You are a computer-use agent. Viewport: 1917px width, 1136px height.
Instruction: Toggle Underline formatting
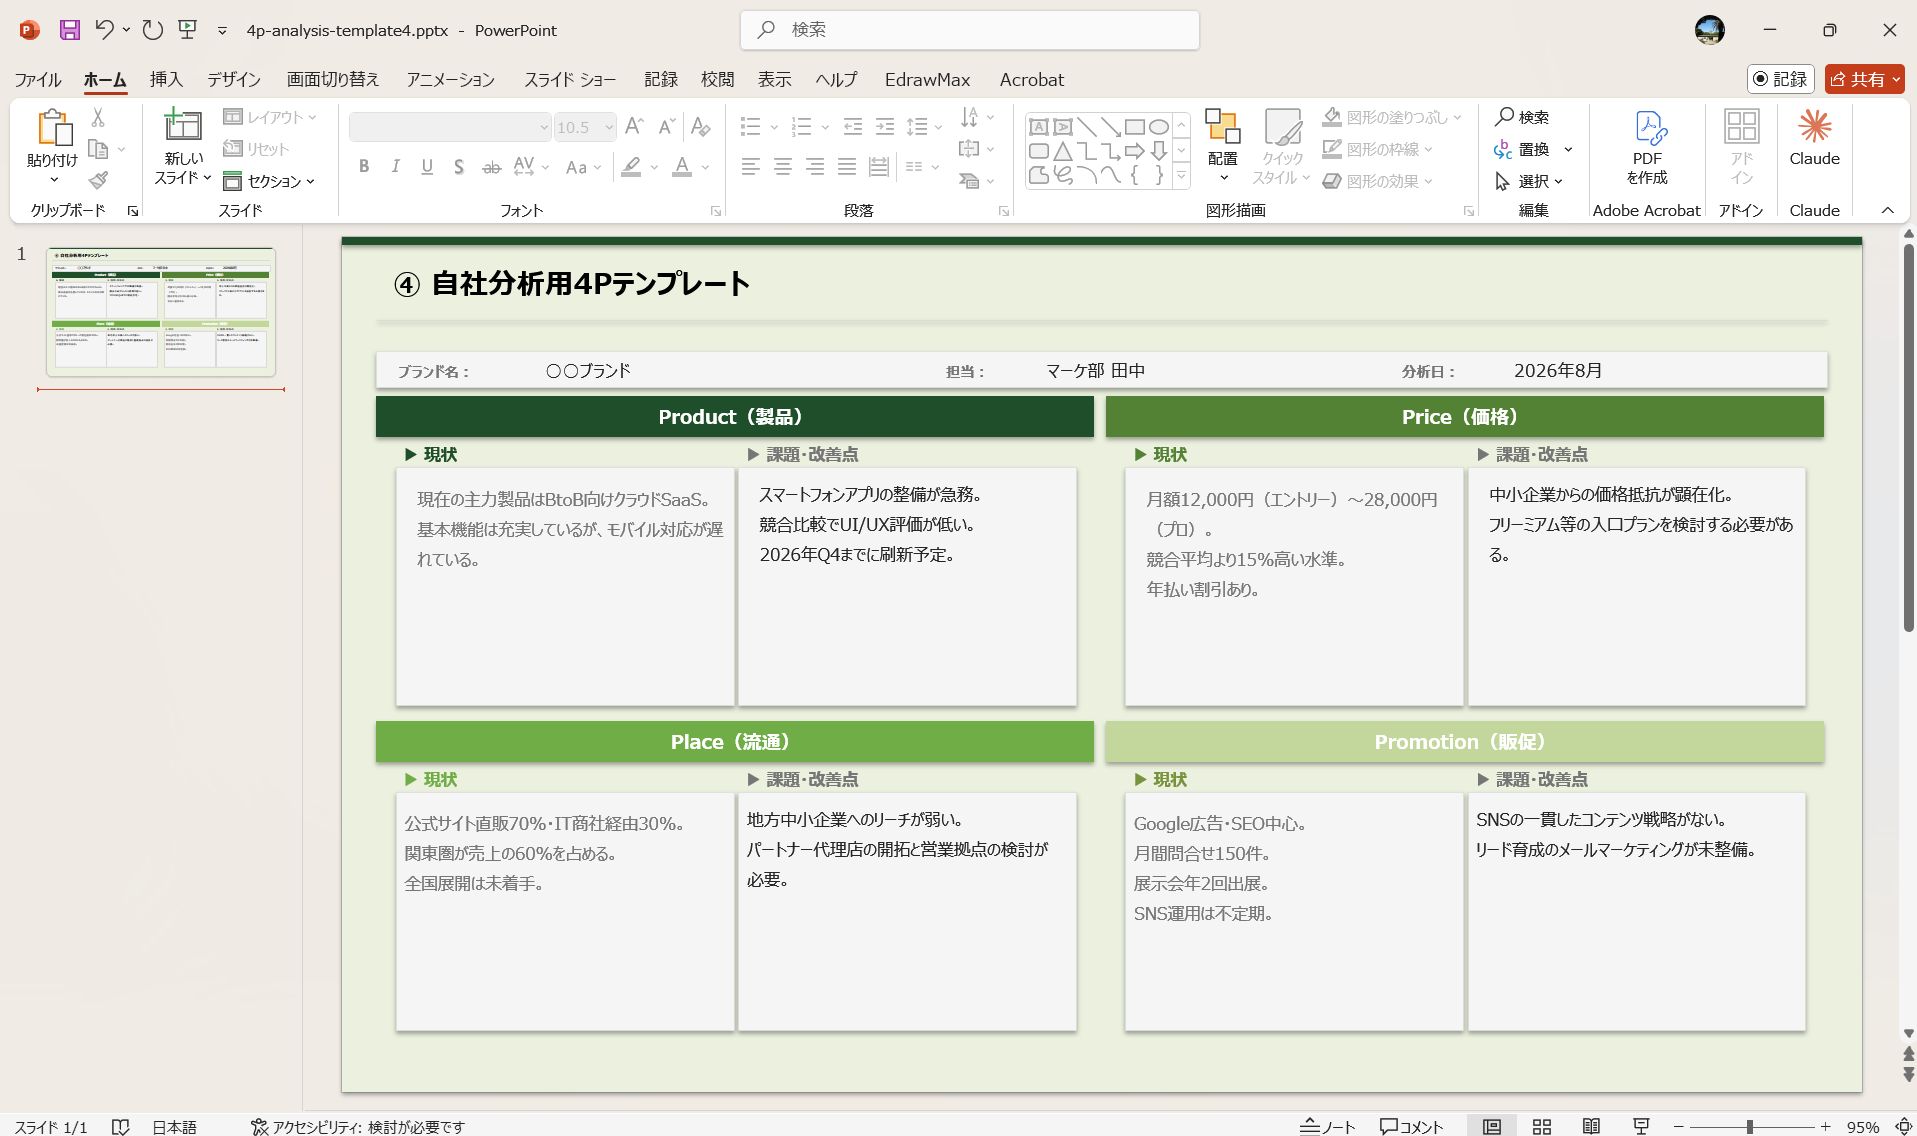coord(427,166)
